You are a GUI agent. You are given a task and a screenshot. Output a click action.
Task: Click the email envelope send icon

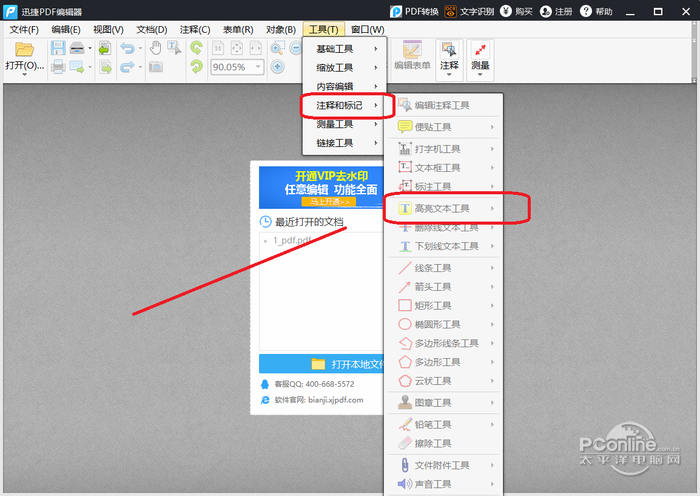click(x=77, y=67)
